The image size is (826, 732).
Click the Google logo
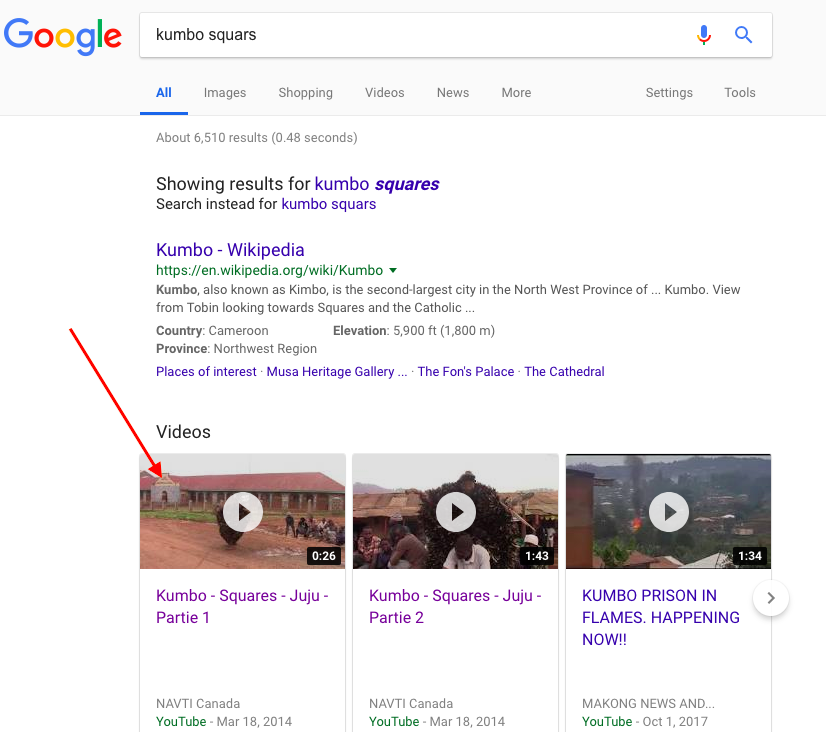63,36
